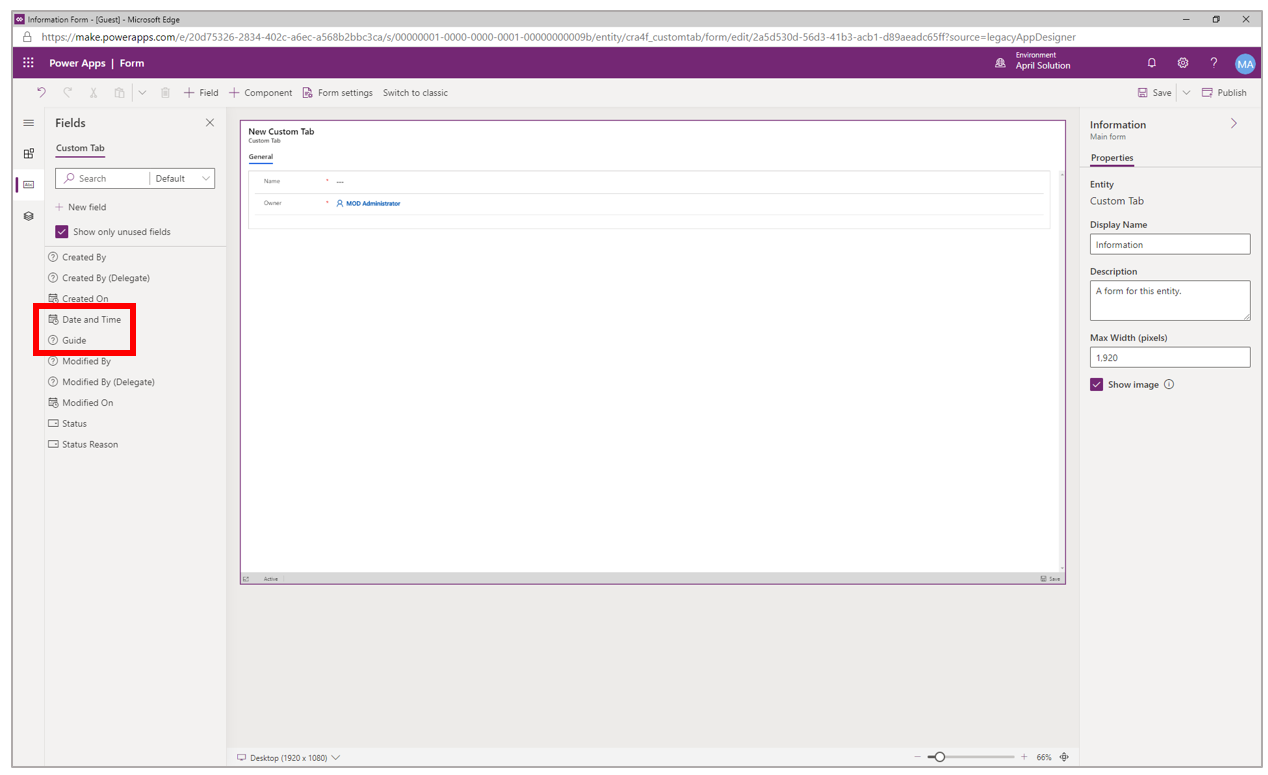Open the Default filter dropdown
The width and height of the screenshot is (1268, 775).
182,178
